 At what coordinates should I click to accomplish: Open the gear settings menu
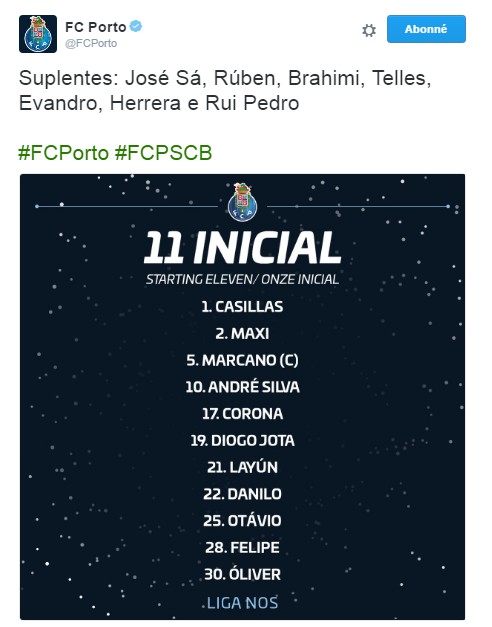tap(369, 30)
